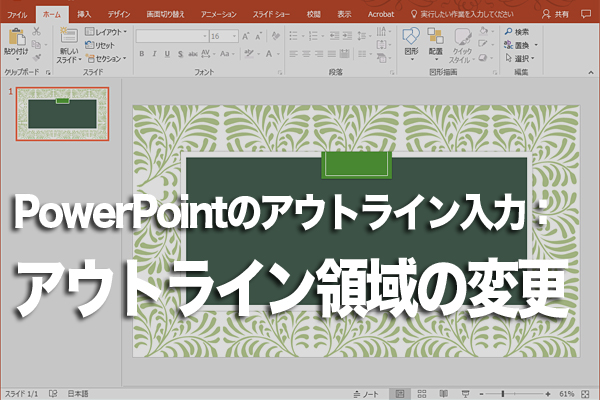This screenshot has width=600, height=400.
Task: Open the font name combo box
Action: click(173, 36)
